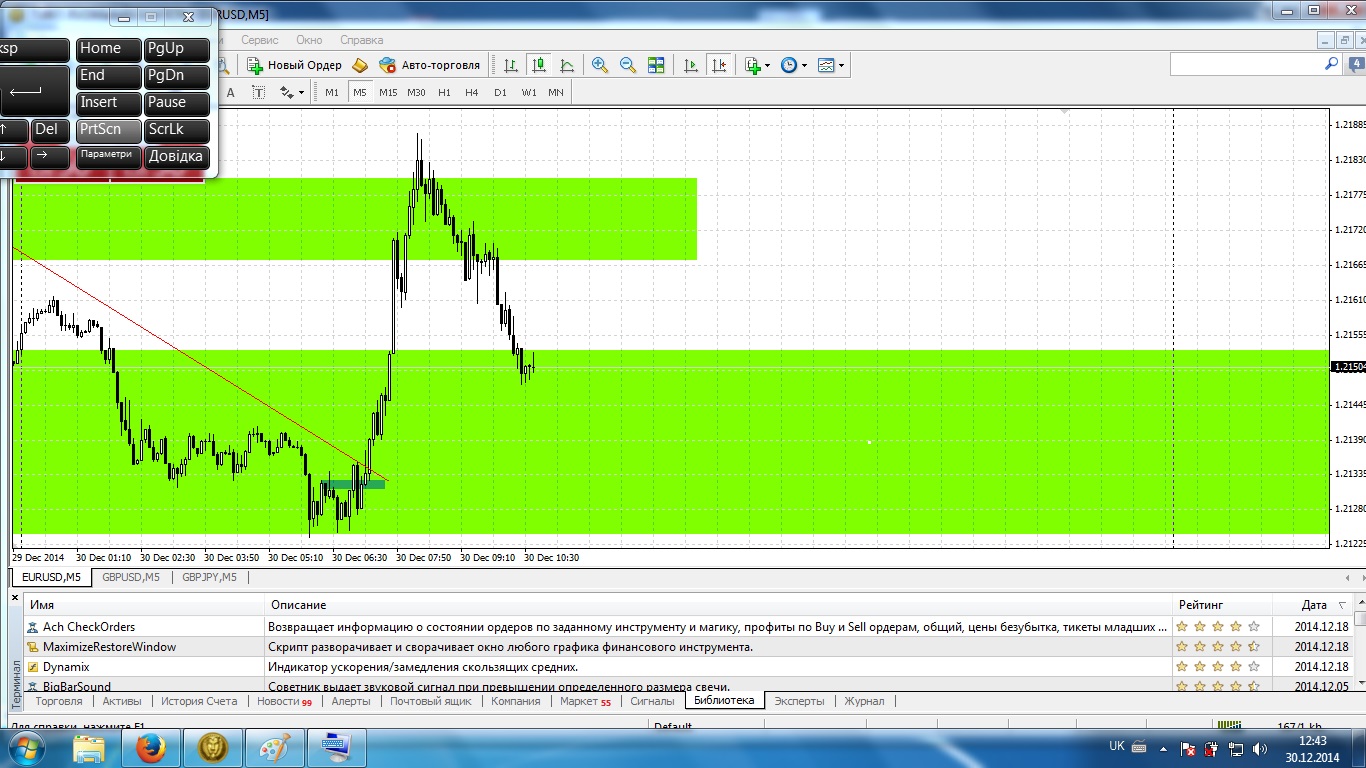Switch to the GBPUSD,M5 chart tab

(x=130, y=577)
